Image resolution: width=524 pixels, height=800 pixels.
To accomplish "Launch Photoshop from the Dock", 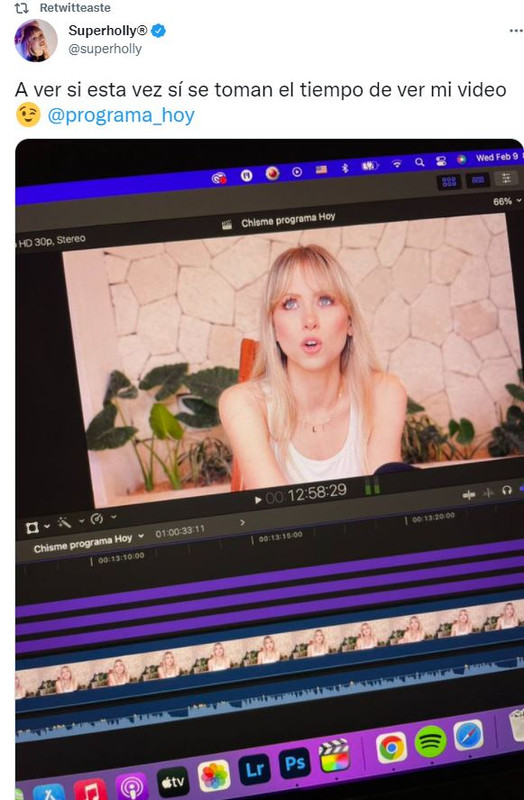I will click(x=295, y=763).
